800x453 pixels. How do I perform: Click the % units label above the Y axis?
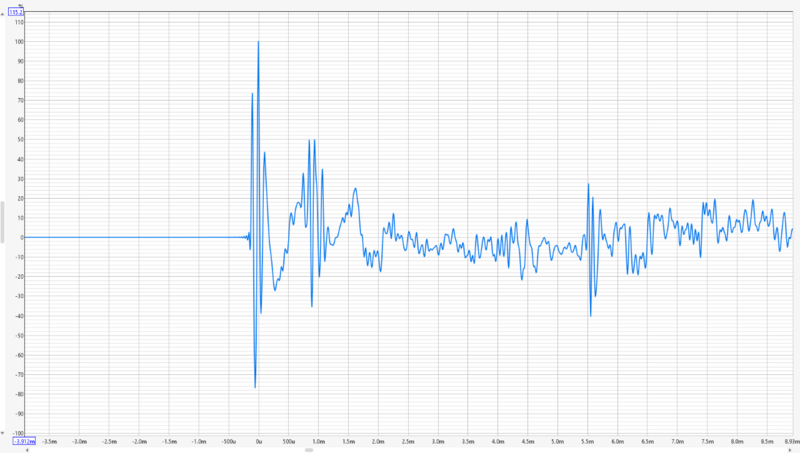click(21, 6)
